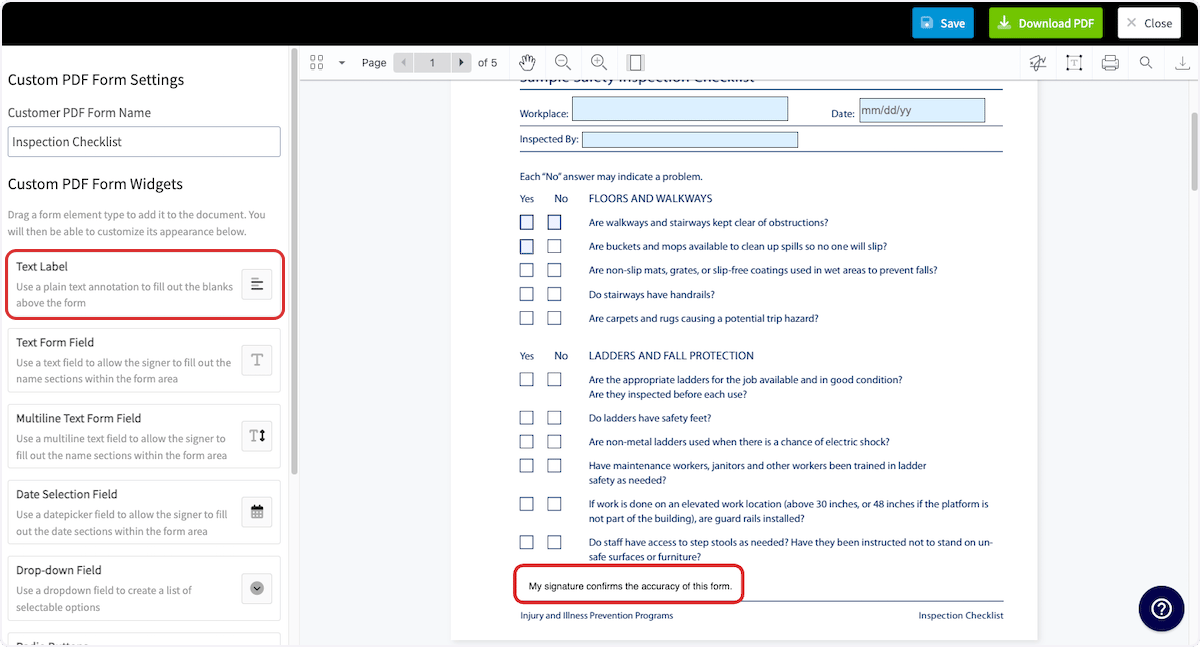Click the Date mm/dd/yy field

coord(922,110)
